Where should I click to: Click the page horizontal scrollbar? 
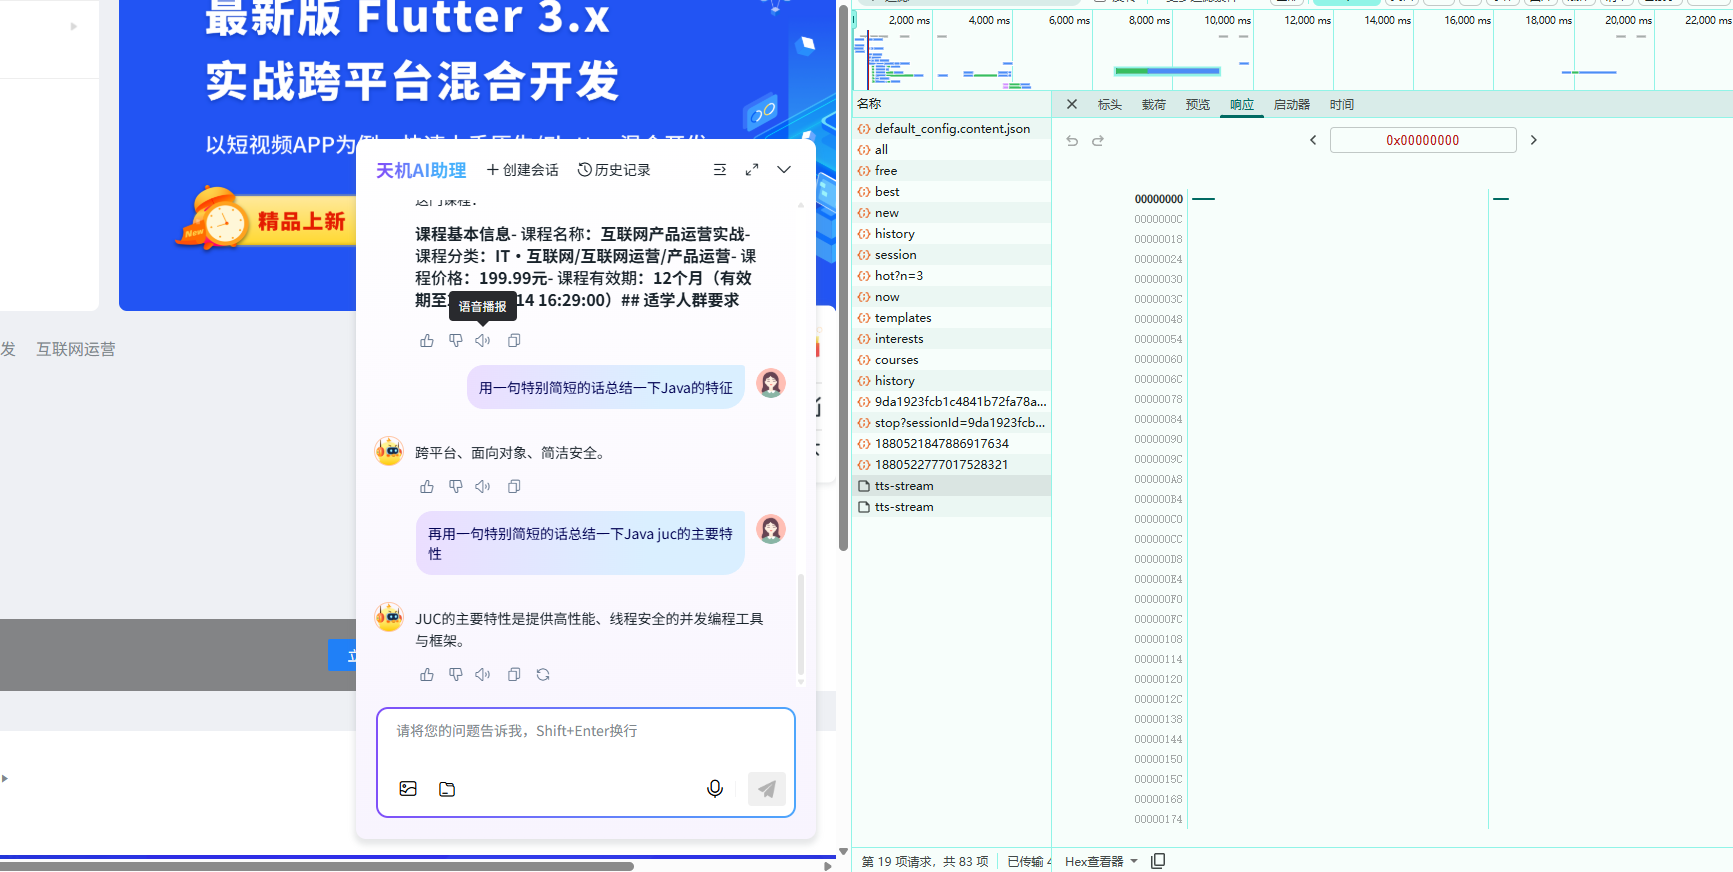317,866
